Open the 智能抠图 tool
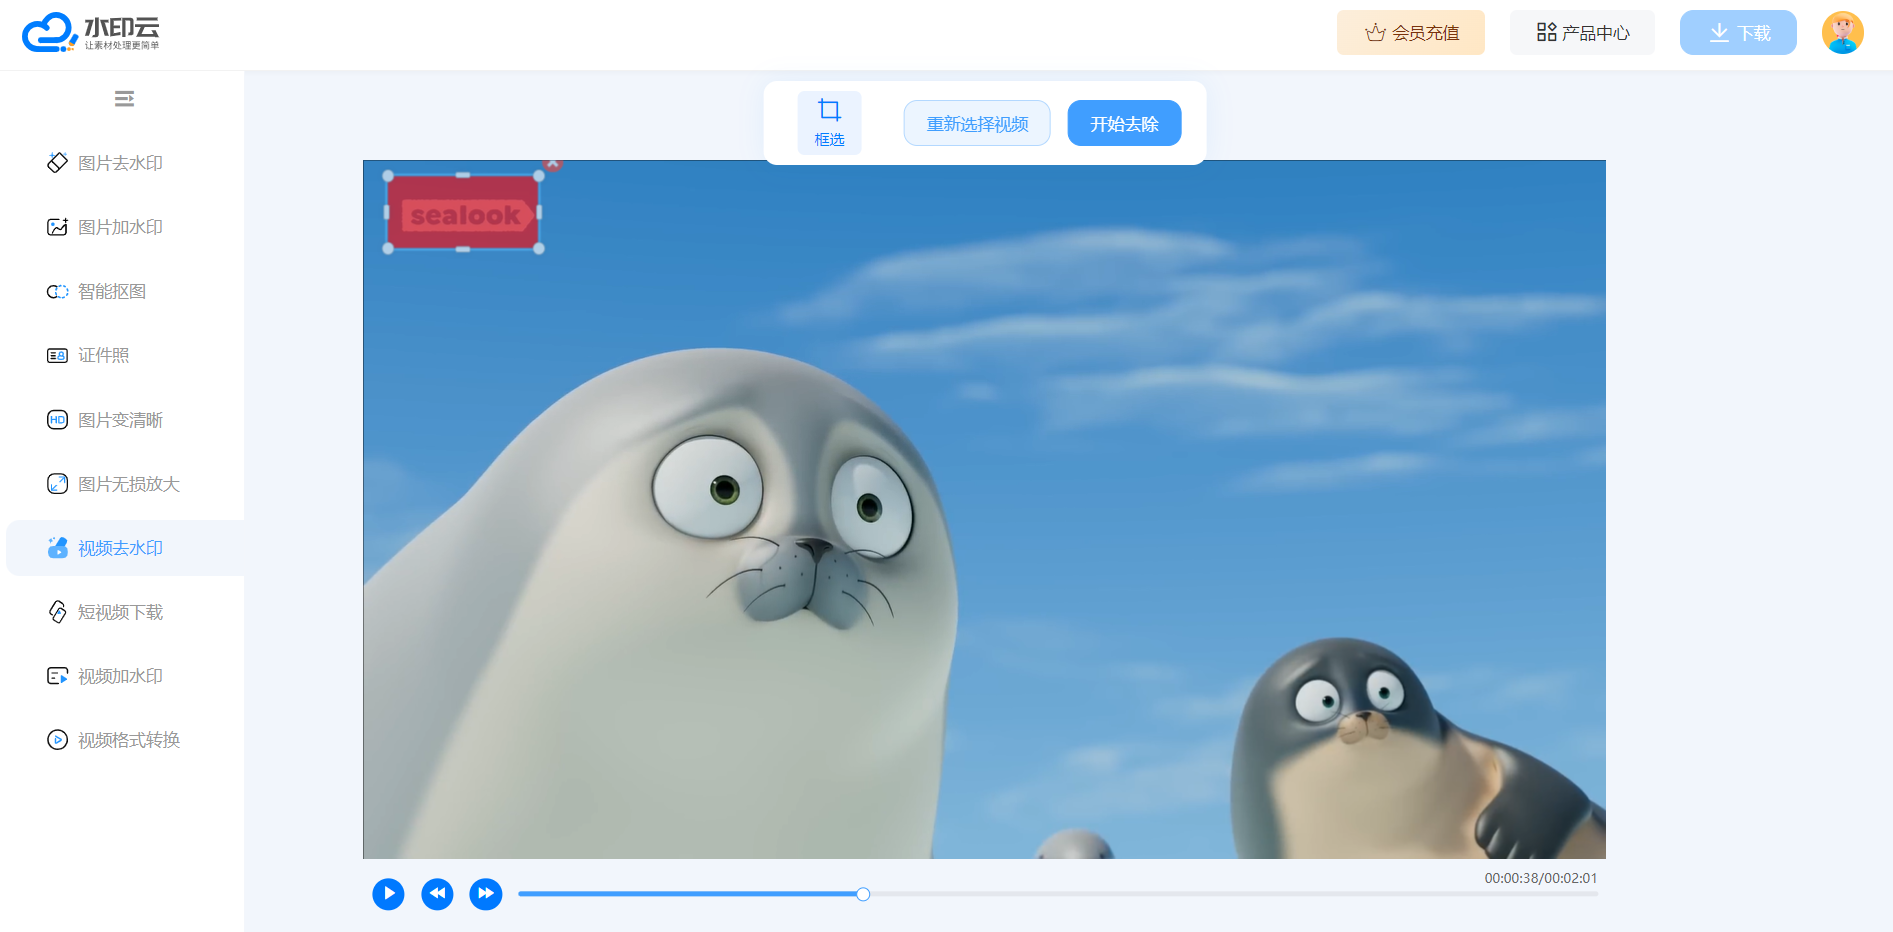 tap(111, 291)
